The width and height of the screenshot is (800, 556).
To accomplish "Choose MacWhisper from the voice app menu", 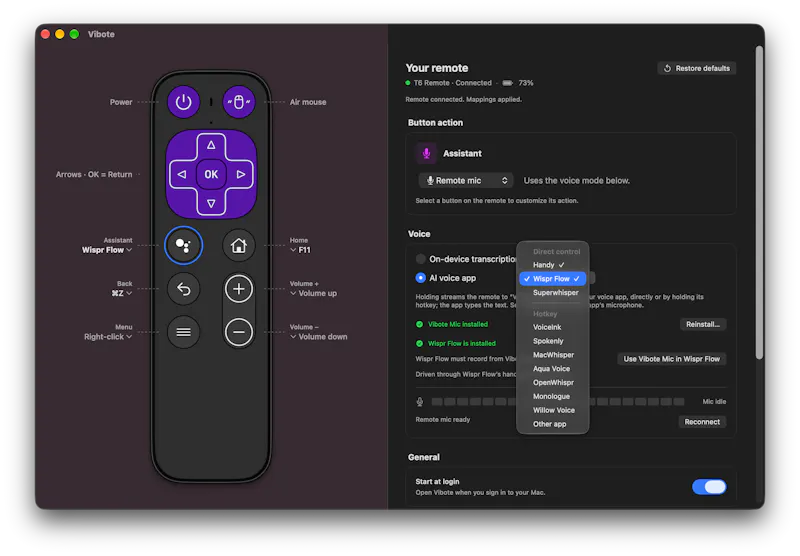I will point(553,355).
